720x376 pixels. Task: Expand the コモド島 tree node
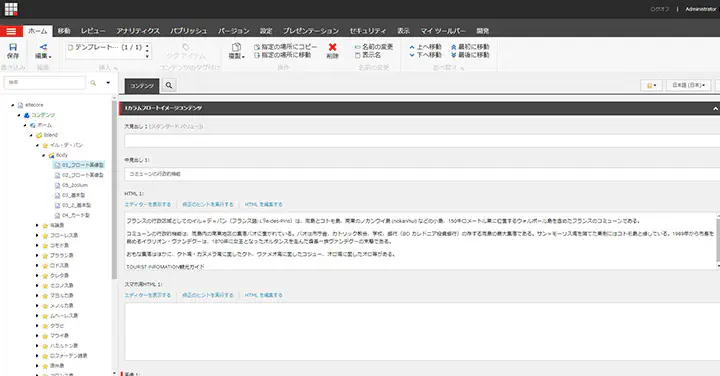coord(38,246)
